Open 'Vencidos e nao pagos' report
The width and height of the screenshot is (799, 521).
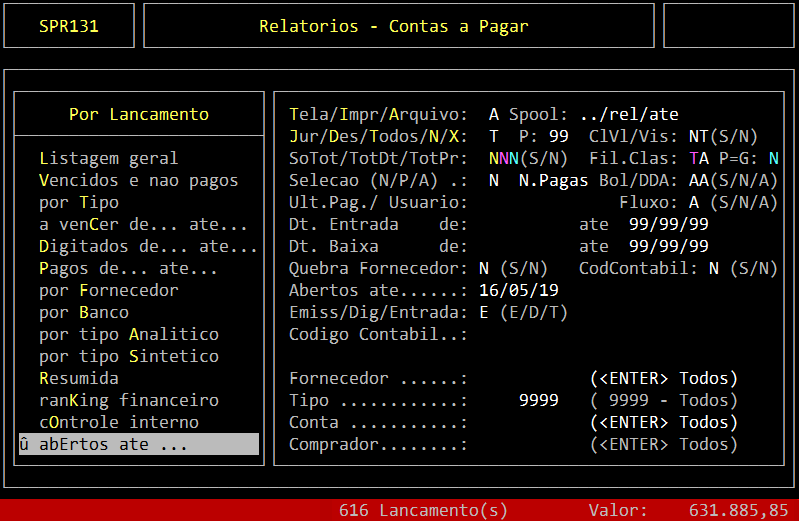(138, 180)
